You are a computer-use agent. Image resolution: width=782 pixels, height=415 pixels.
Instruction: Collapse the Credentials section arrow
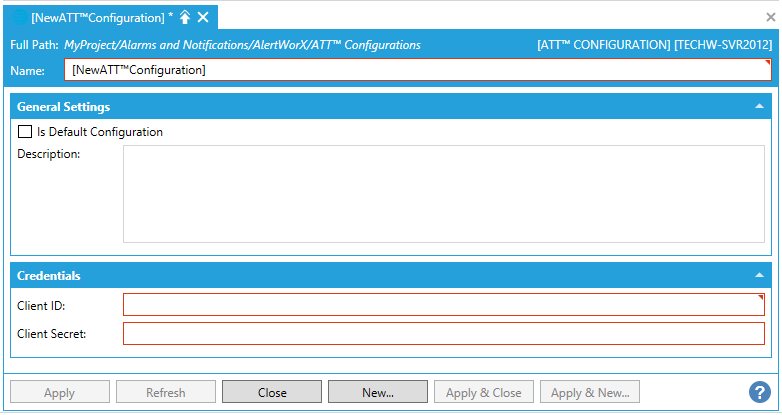pyautogui.click(x=759, y=275)
